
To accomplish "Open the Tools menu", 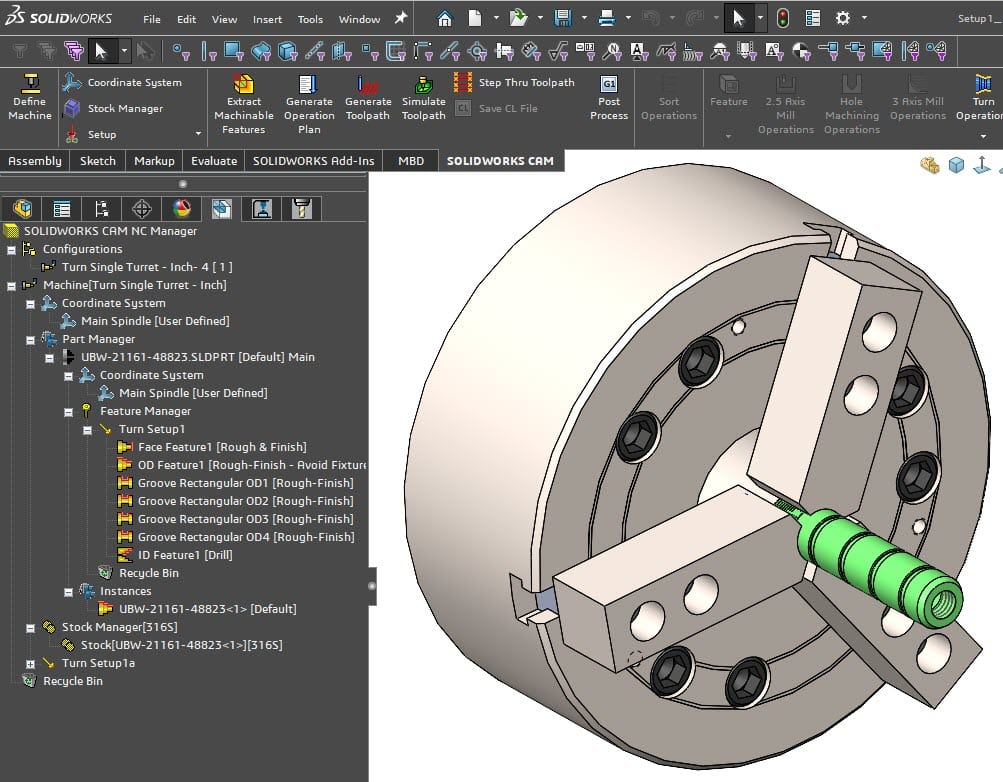I will click(309, 17).
